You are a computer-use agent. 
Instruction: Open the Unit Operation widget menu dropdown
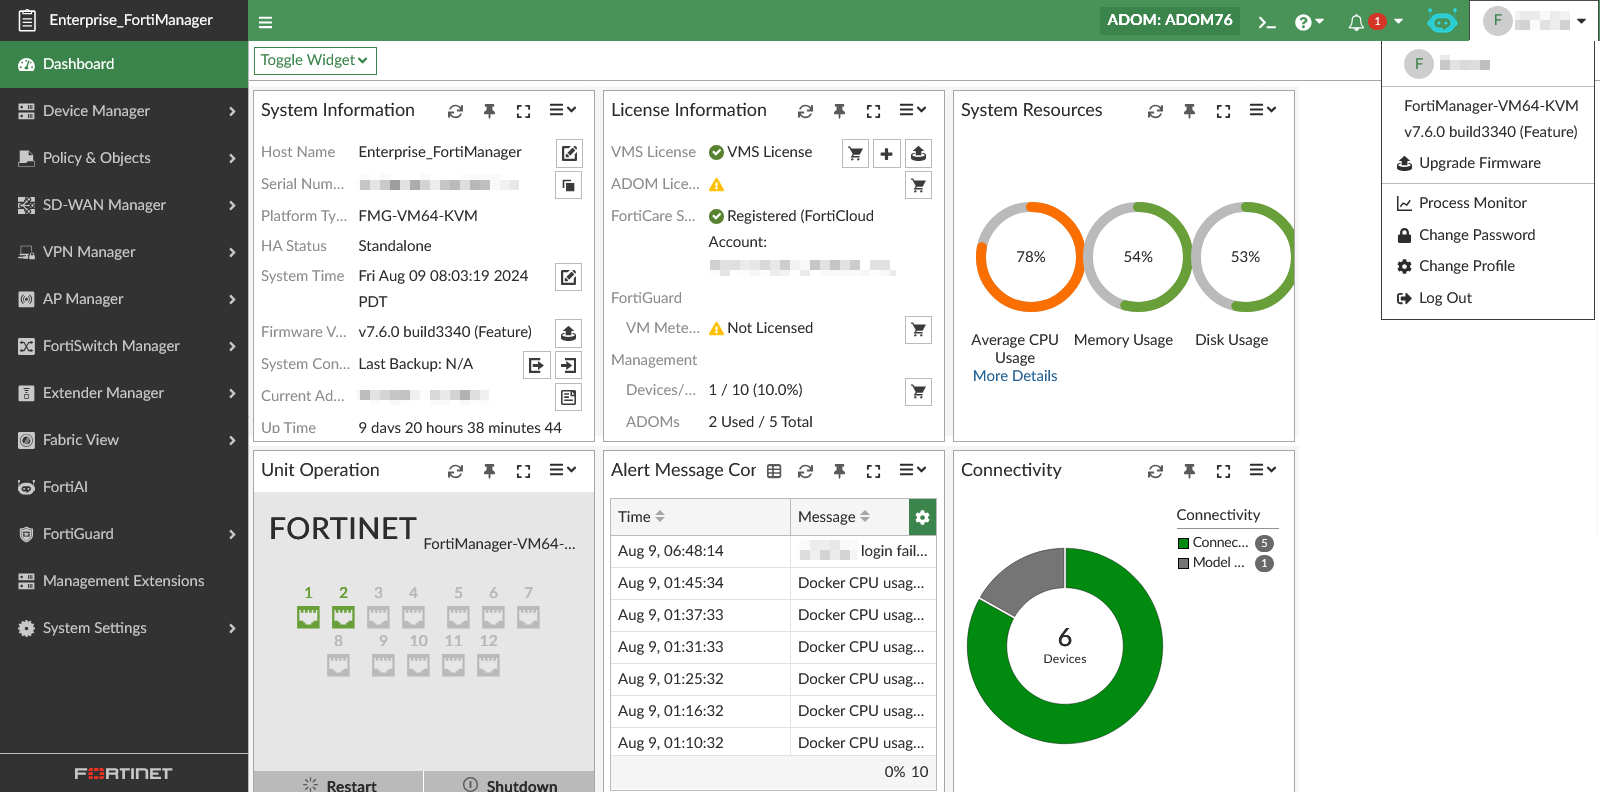[x=563, y=470]
